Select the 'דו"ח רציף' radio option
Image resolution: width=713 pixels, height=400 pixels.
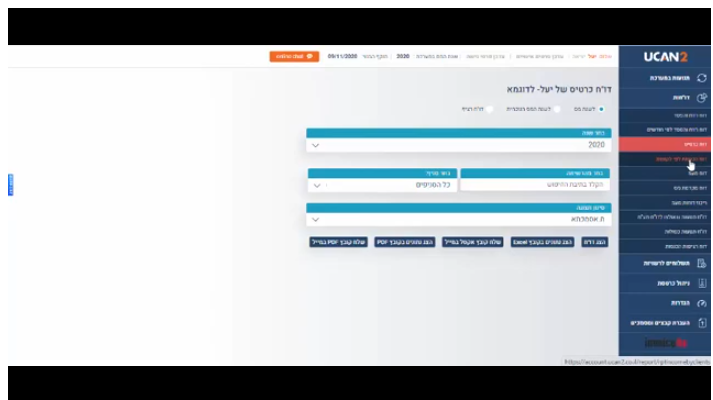[491, 108]
